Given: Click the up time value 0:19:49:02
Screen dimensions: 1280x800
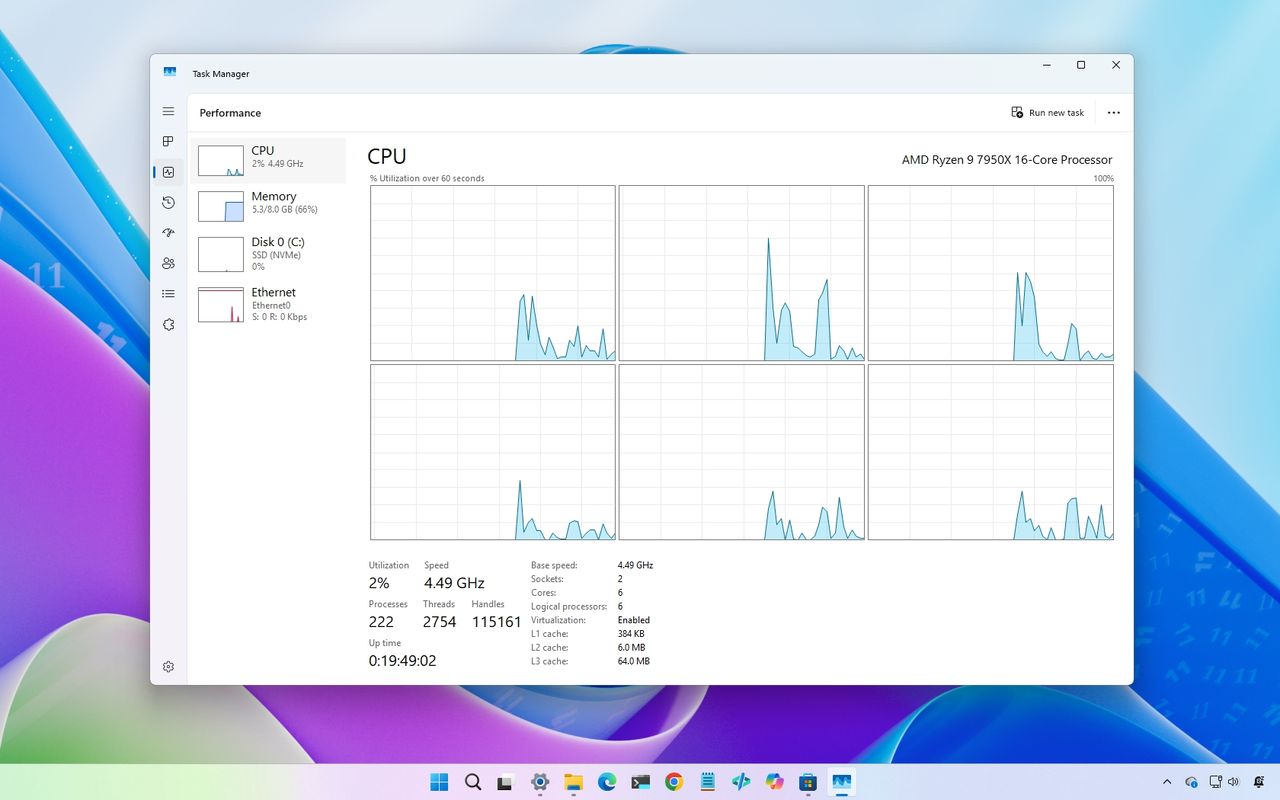Looking at the screenshot, I should coord(402,661).
